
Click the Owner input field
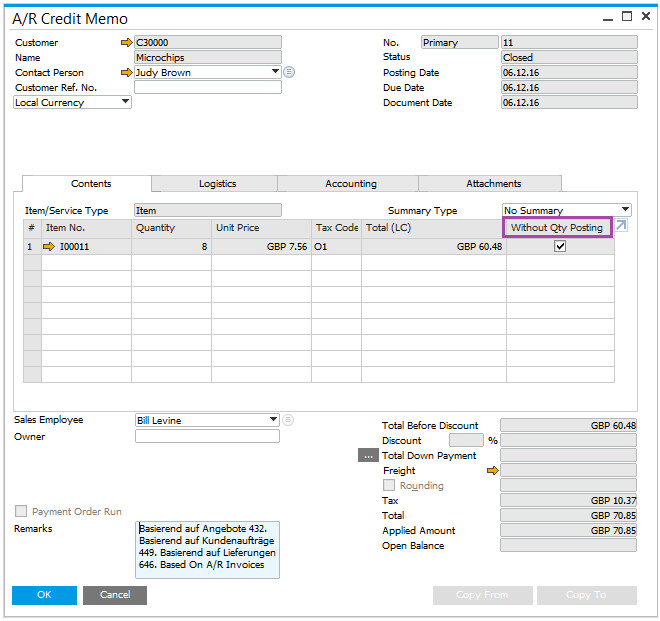208,436
